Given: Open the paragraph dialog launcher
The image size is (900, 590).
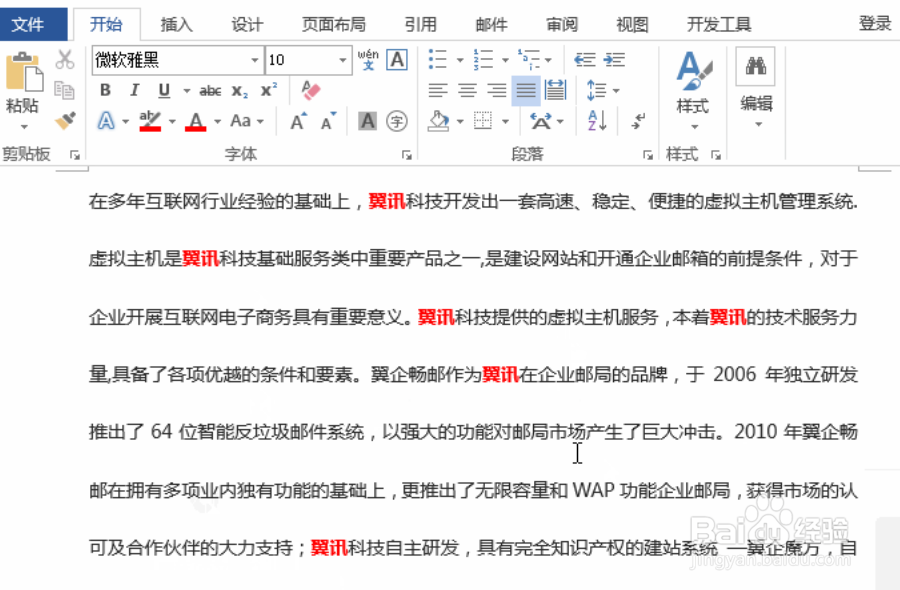Looking at the screenshot, I should click(x=648, y=155).
